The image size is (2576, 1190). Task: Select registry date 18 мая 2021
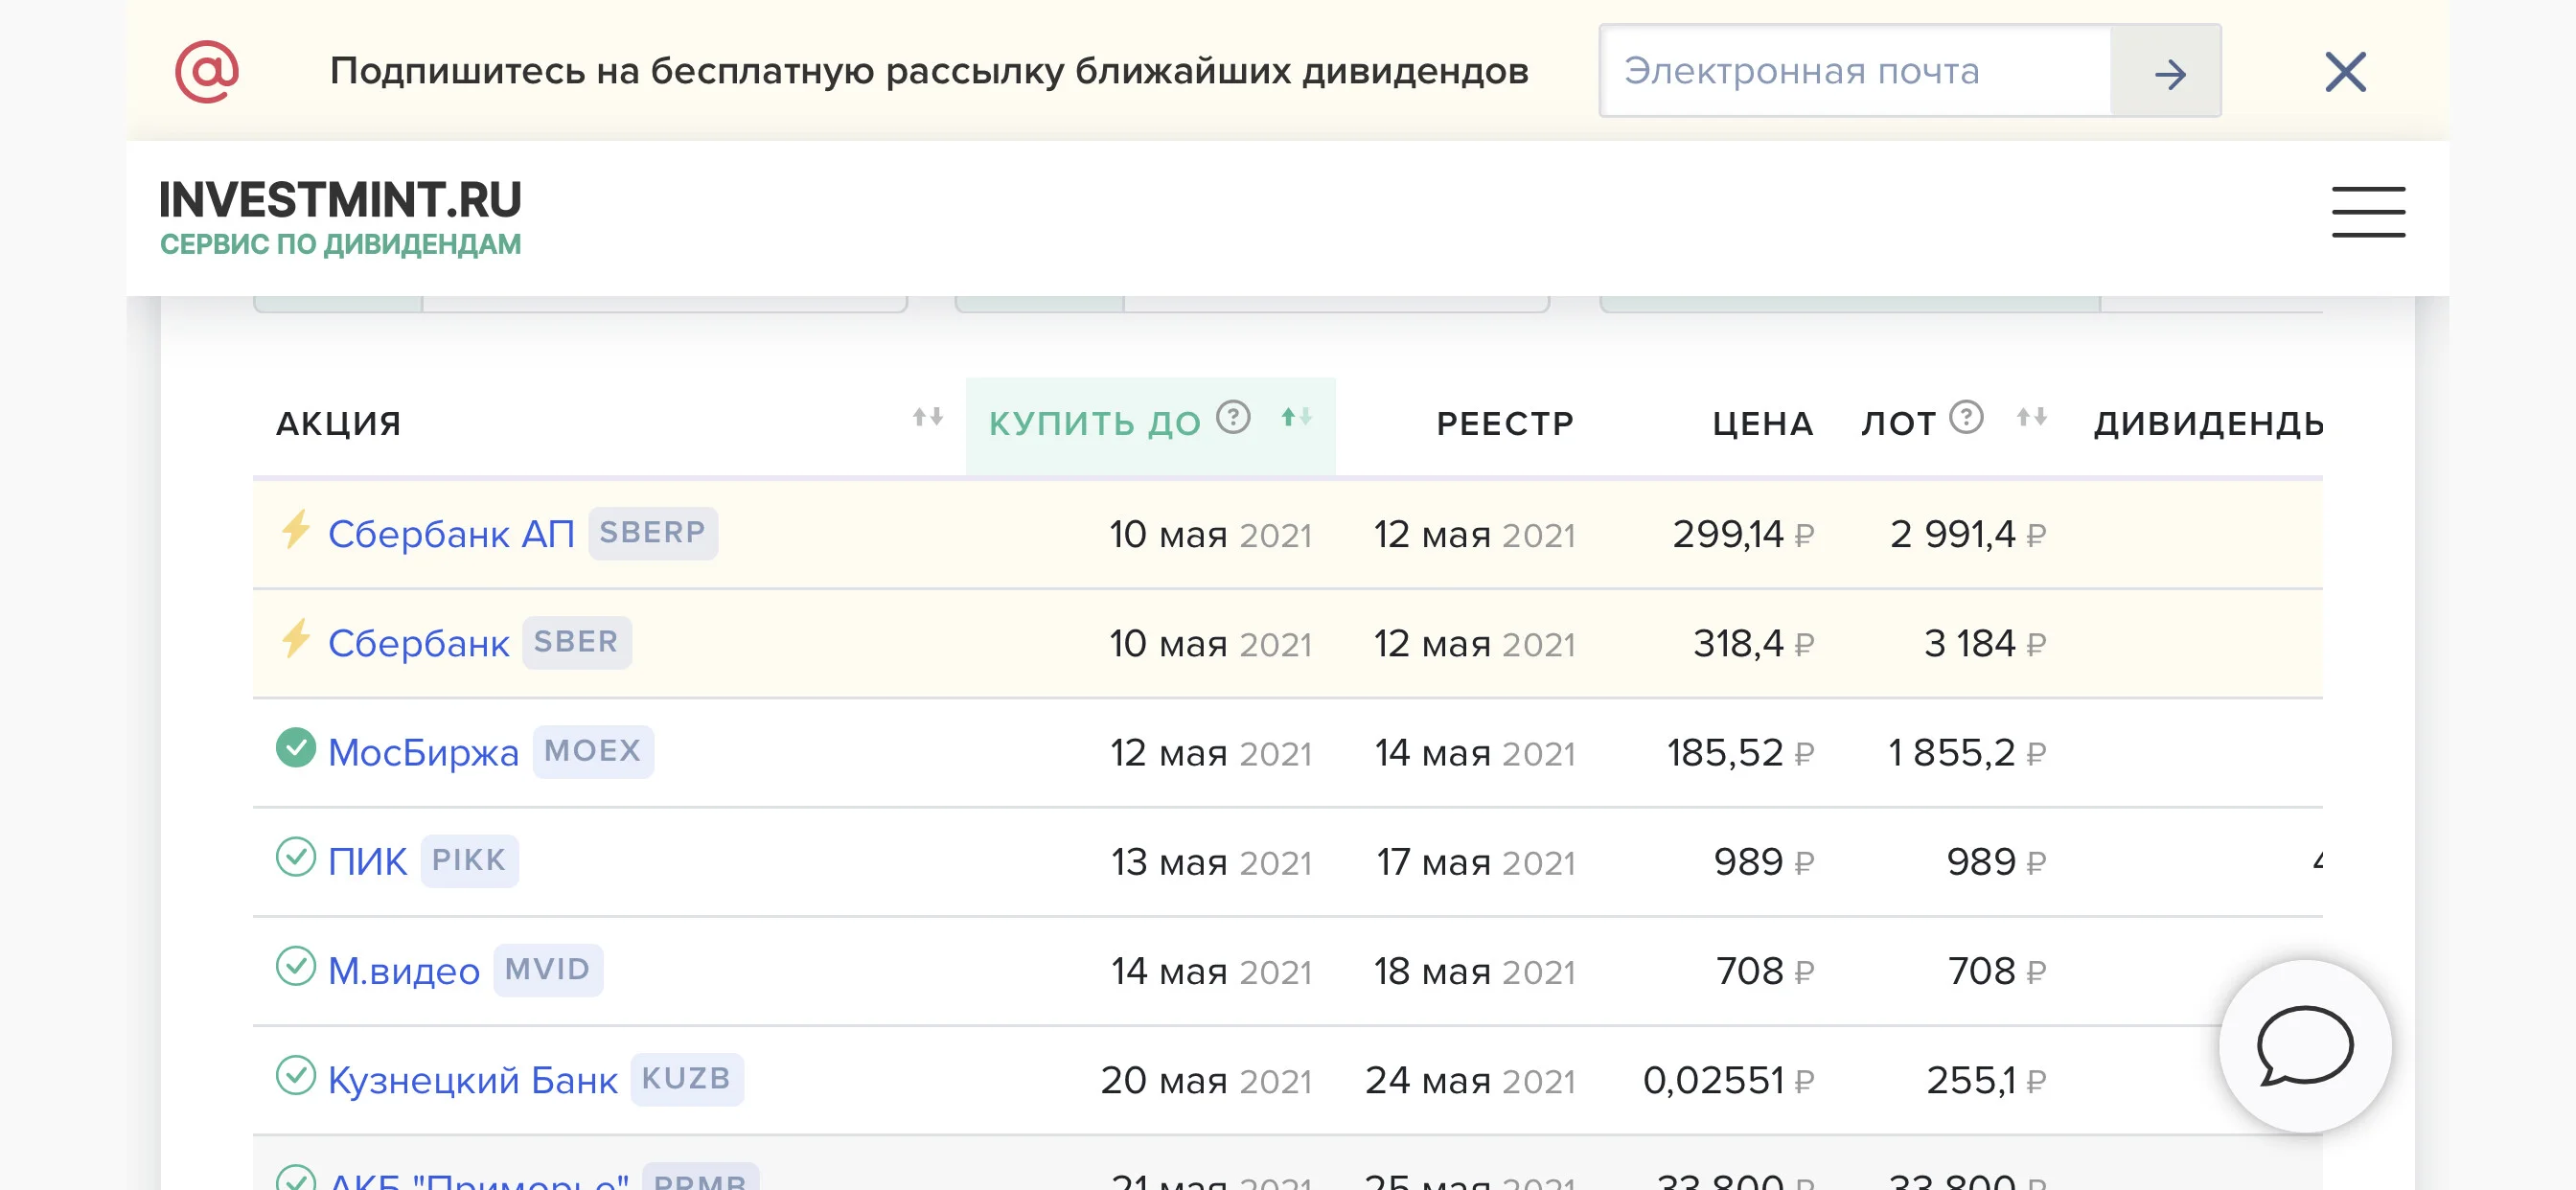[1474, 971]
